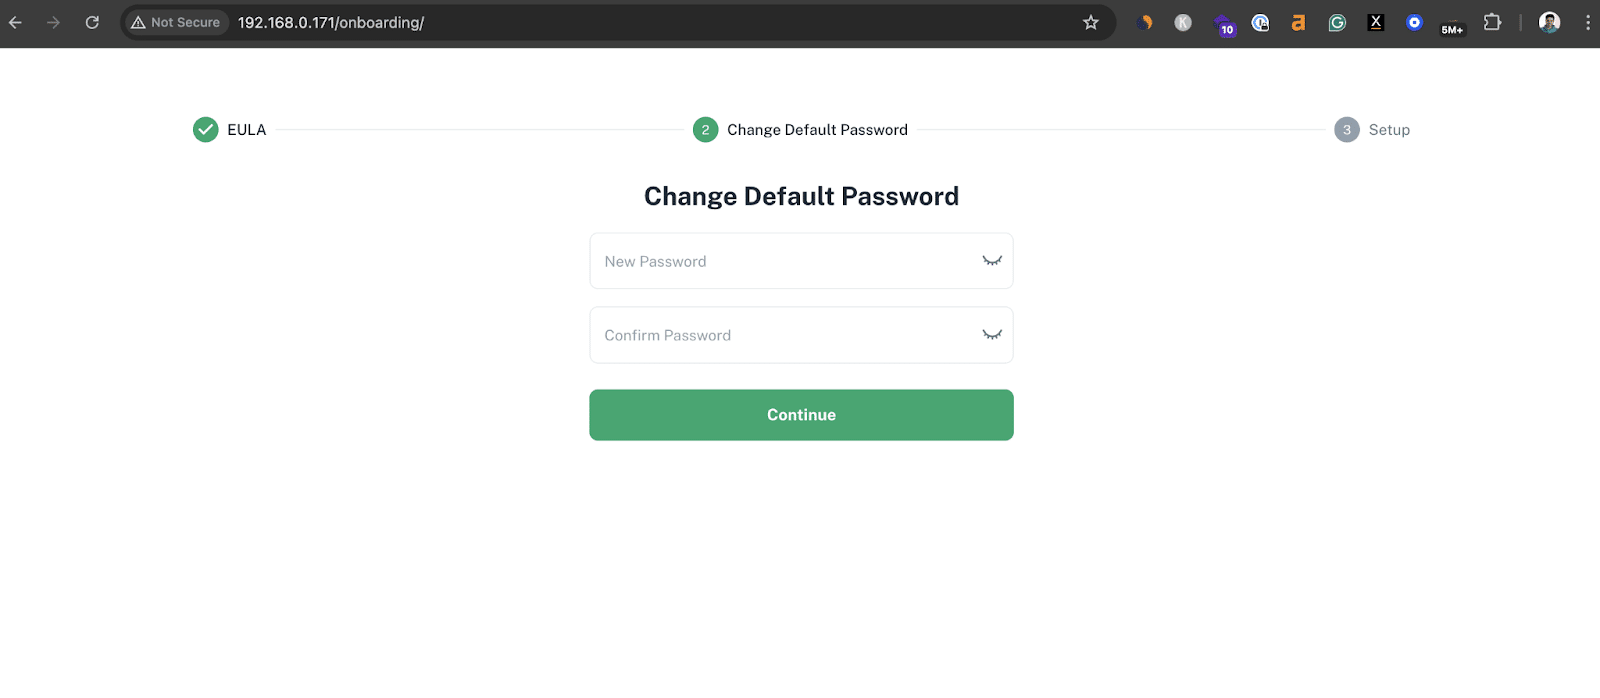Open the Chrome profile avatar menu
1600x698 pixels.
click(1549, 22)
